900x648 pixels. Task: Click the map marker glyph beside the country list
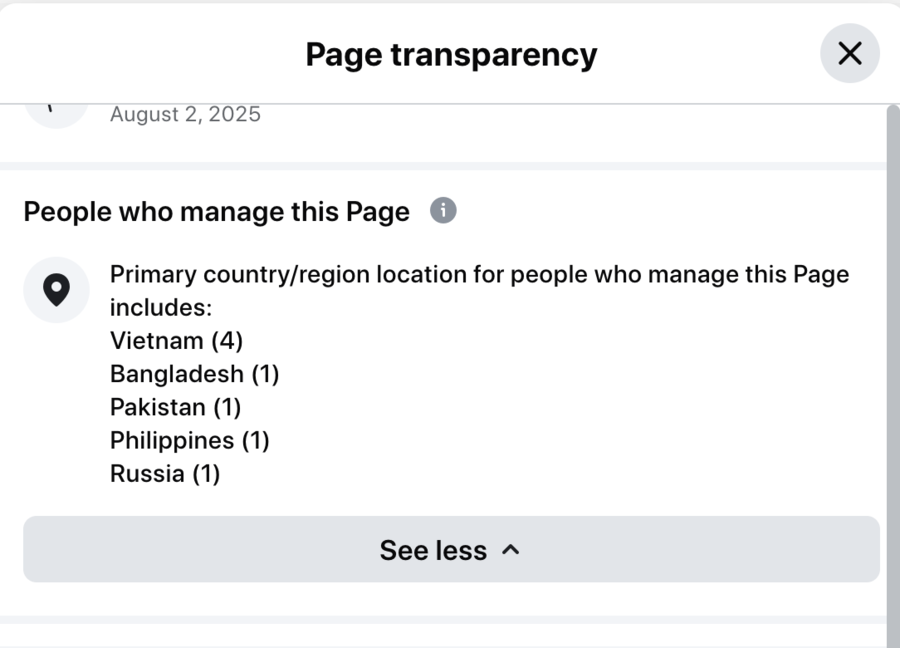56,289
